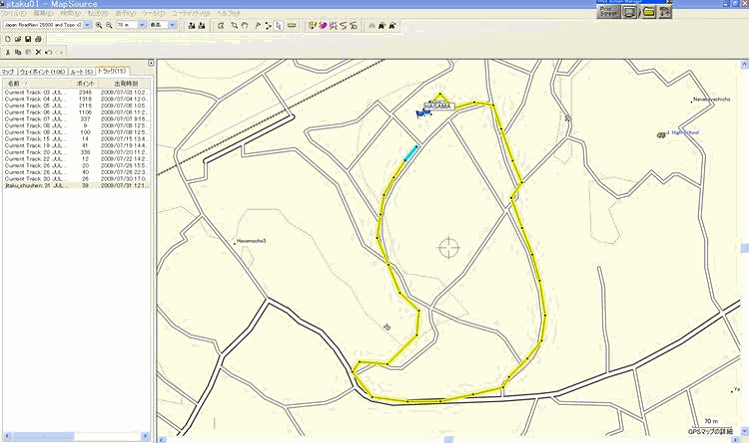Select track Current Track: 06 JUL

pyautogui.click(x=76, y=112)
